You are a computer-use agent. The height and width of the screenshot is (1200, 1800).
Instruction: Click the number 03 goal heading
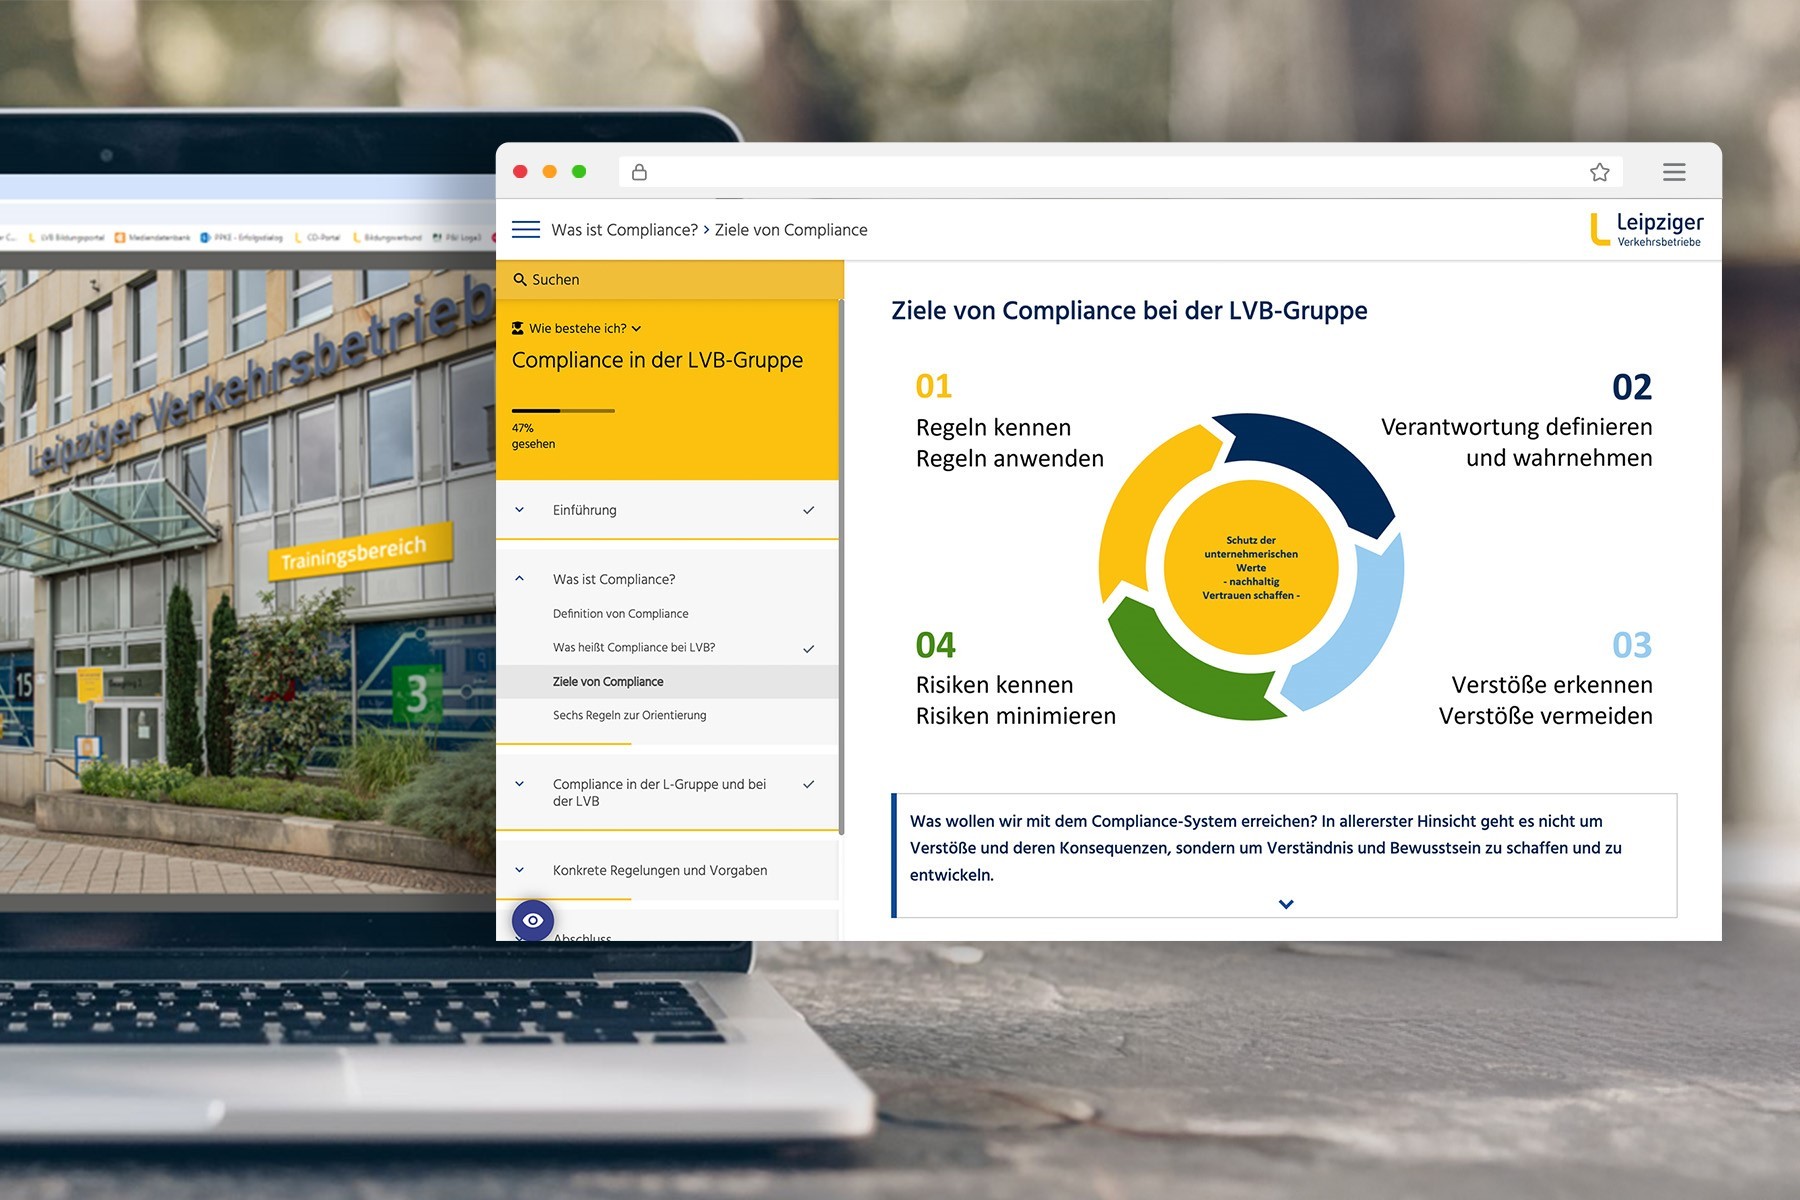1632,645
